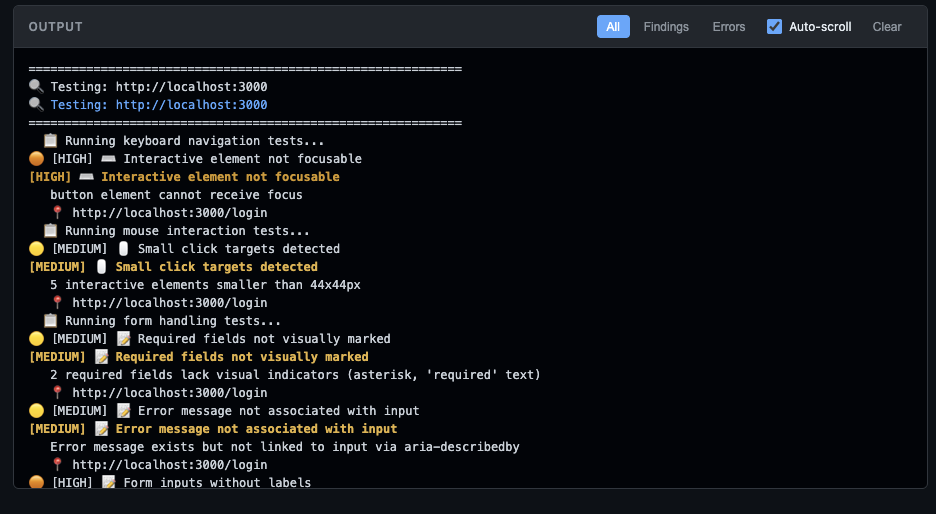The image size is (936, 514).
Task: Click clipboard icon beside form handling tests
Action: click(x=50, y=321)
